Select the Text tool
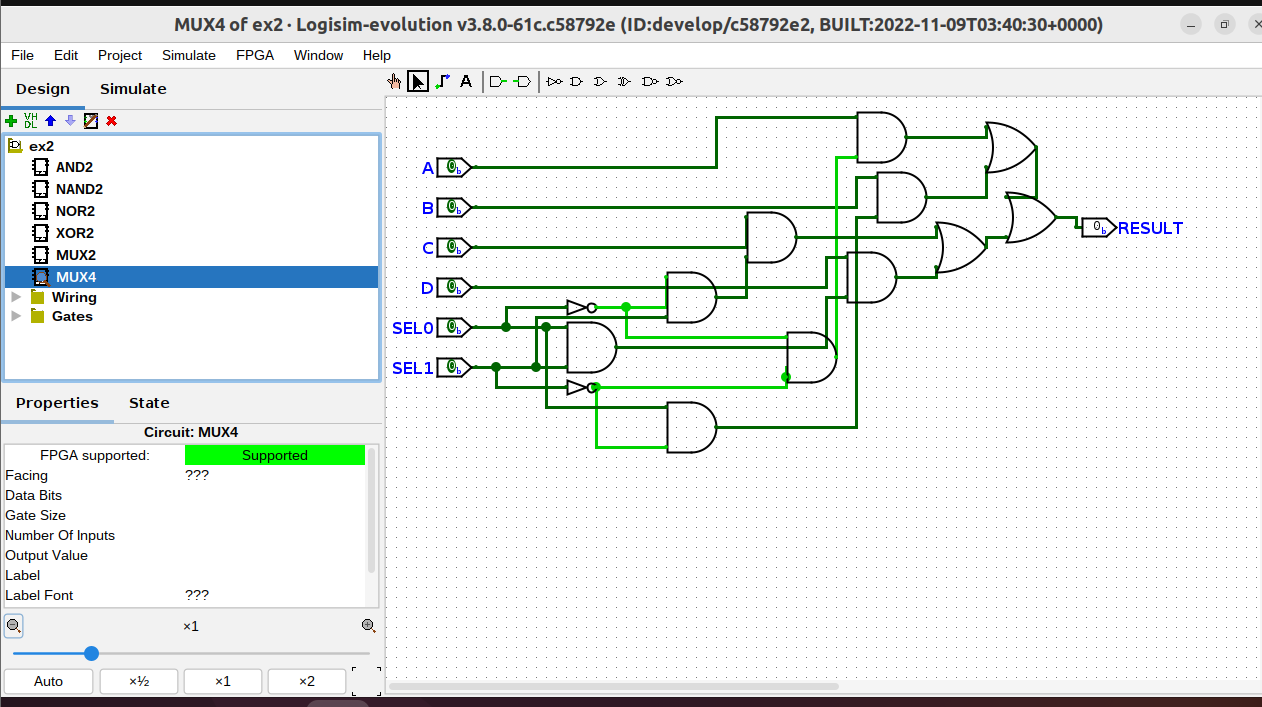This screenshot has width=1262, height=707. [466, 81]
